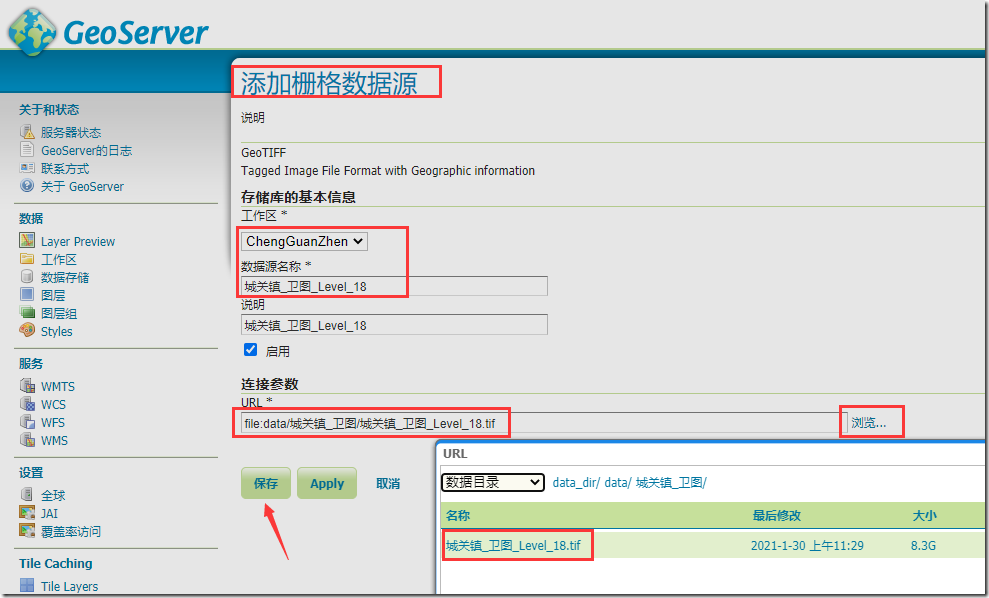989x598 pixels.
Task: Open 覆盖率访问 settings link
Action: pyautogui.click(x=71, y=531)
